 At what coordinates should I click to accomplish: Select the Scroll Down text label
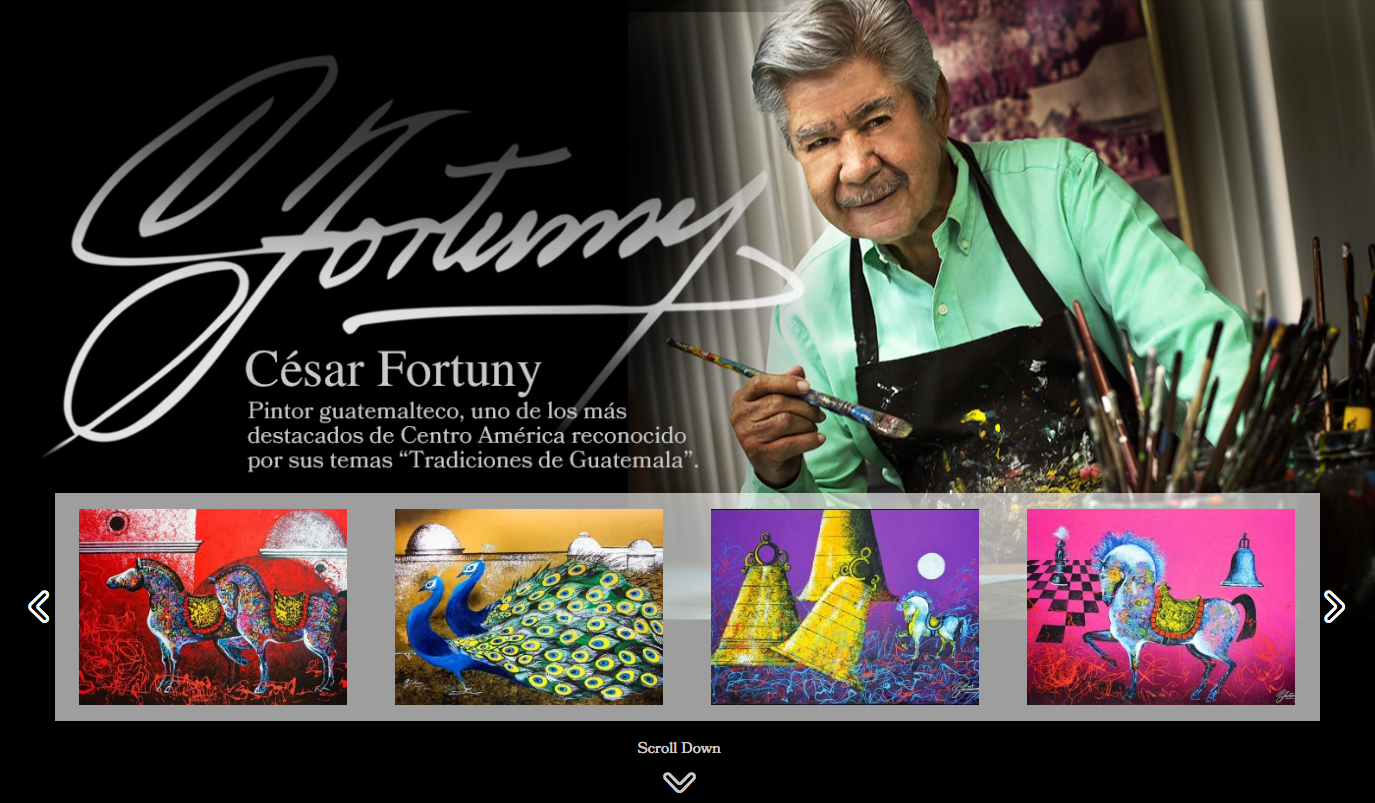679,748
